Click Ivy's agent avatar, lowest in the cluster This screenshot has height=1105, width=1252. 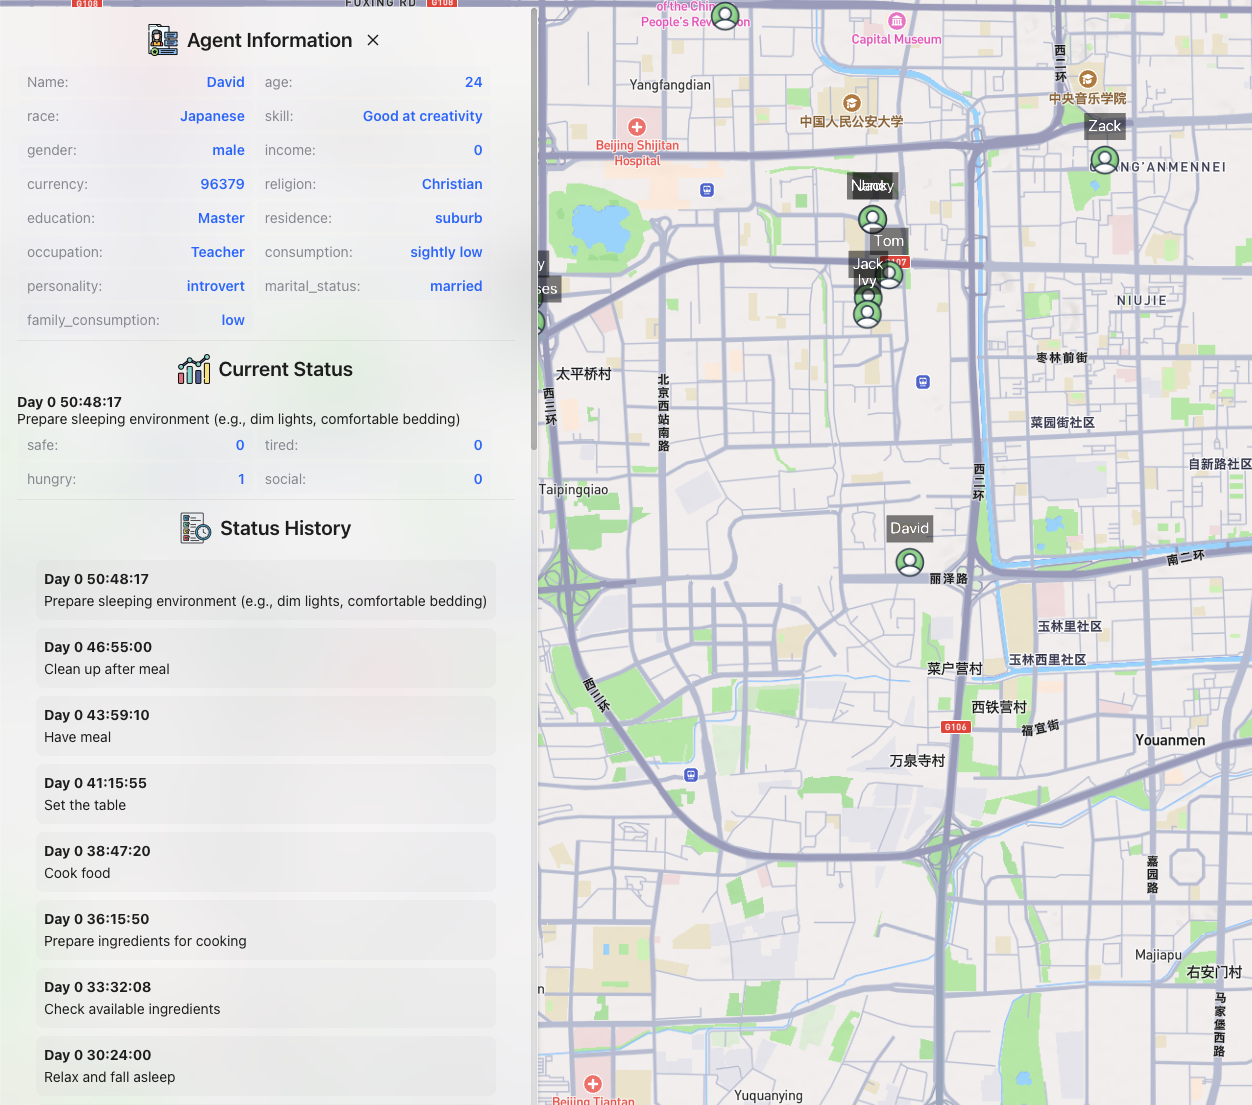point(867,314)
